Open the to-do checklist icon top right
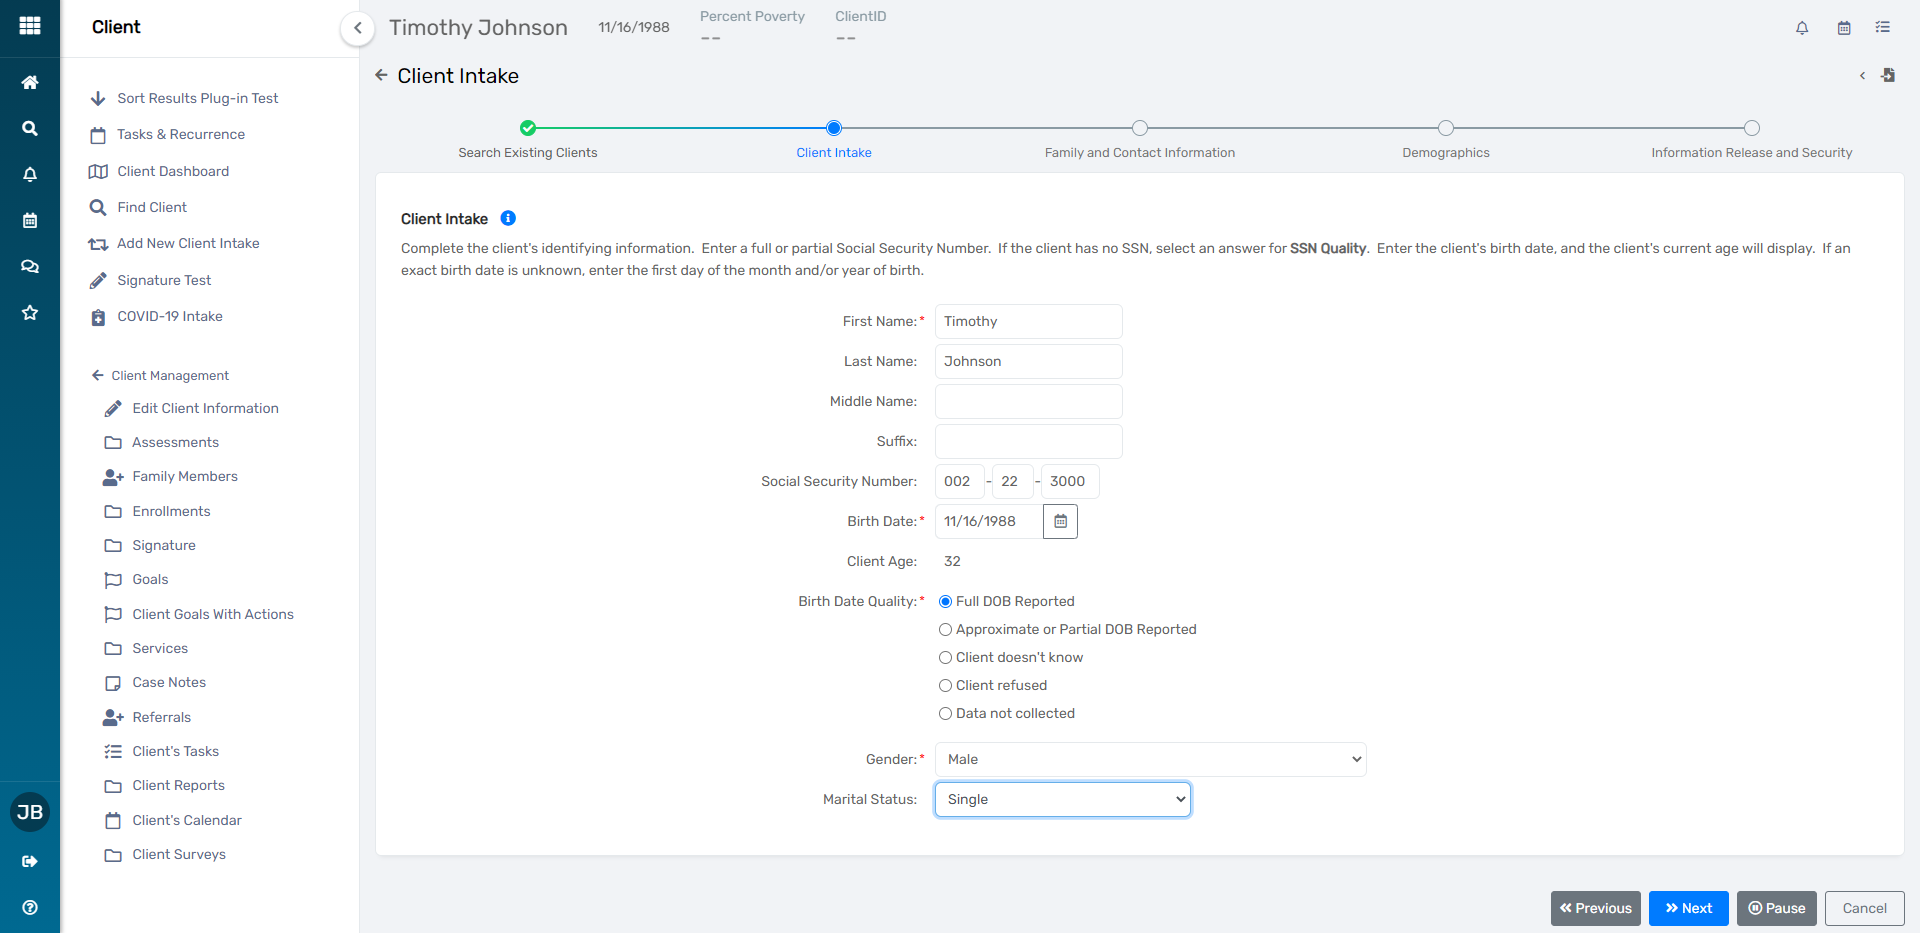The width and height of the screenshot is (1920, 933). [1883, 28]
